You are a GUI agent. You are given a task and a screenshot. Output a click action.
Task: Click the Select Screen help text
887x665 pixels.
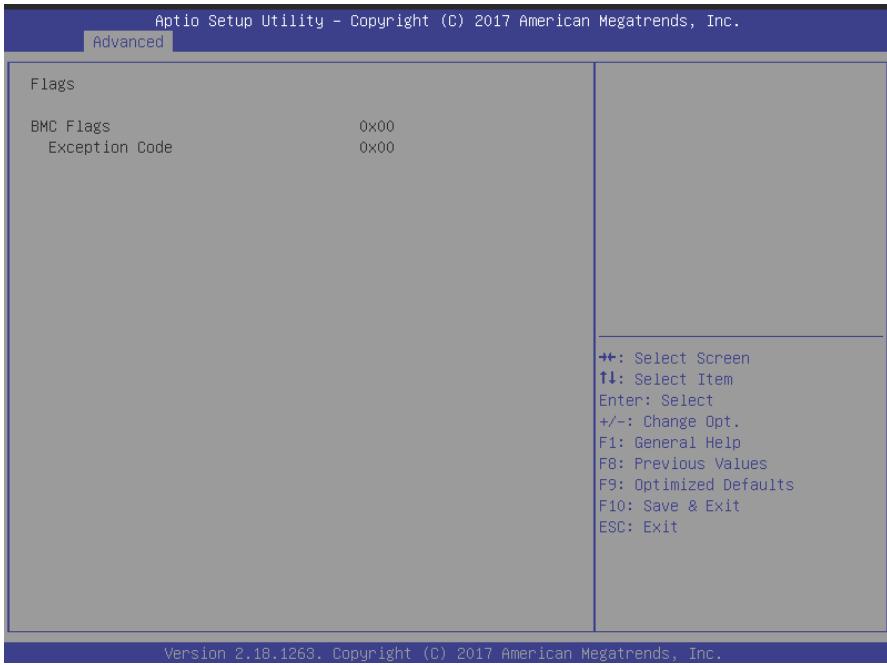tap(692, 359)
